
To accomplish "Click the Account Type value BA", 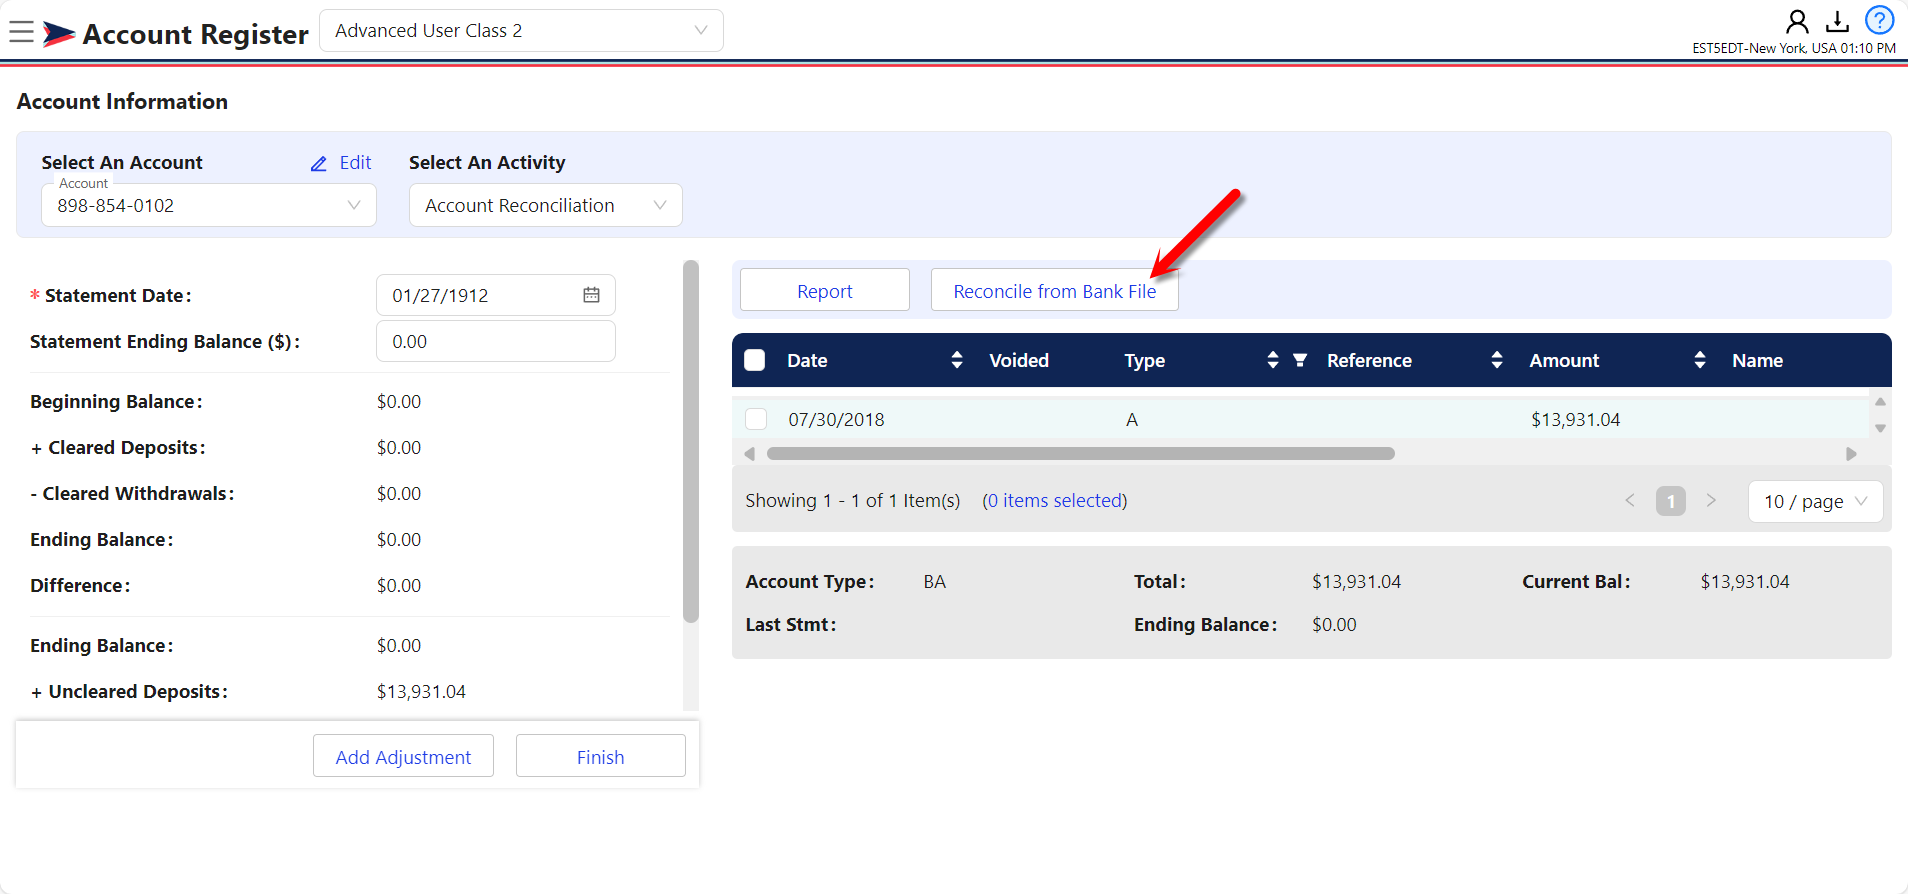I will 934,581.
